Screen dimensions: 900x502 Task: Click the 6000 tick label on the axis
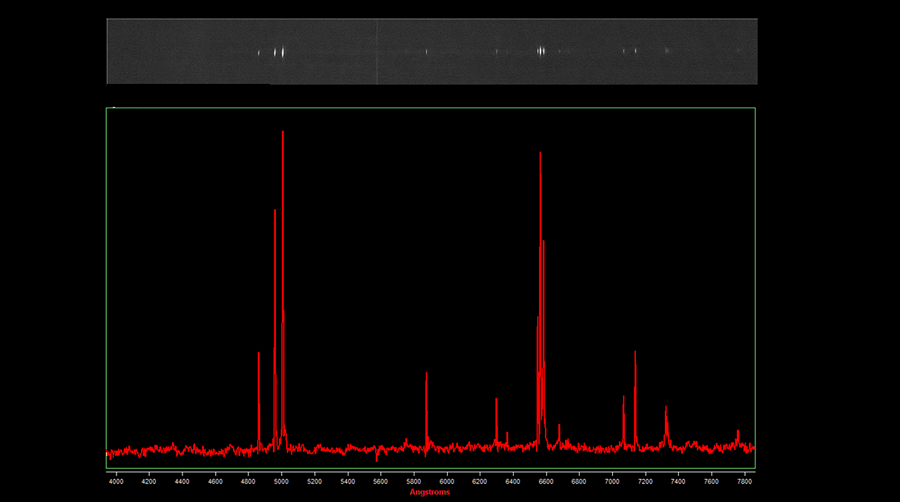447,481
